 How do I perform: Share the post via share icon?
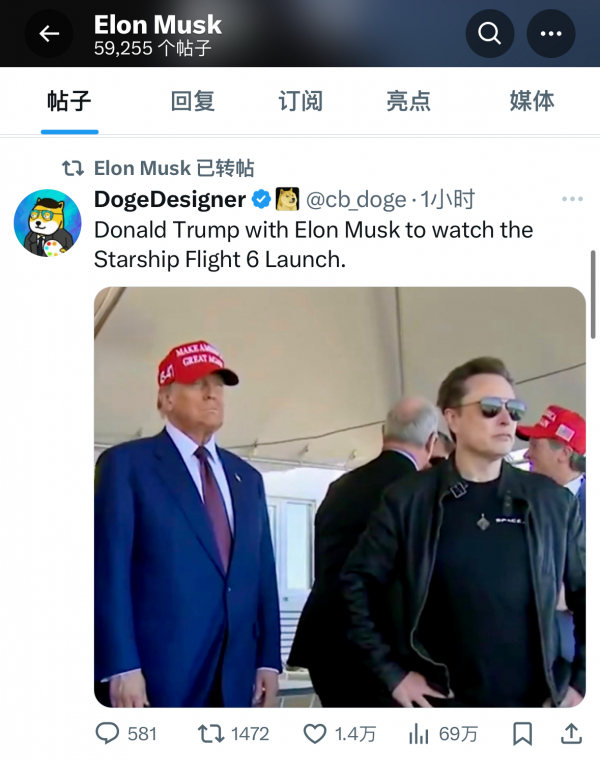(571, 734)
